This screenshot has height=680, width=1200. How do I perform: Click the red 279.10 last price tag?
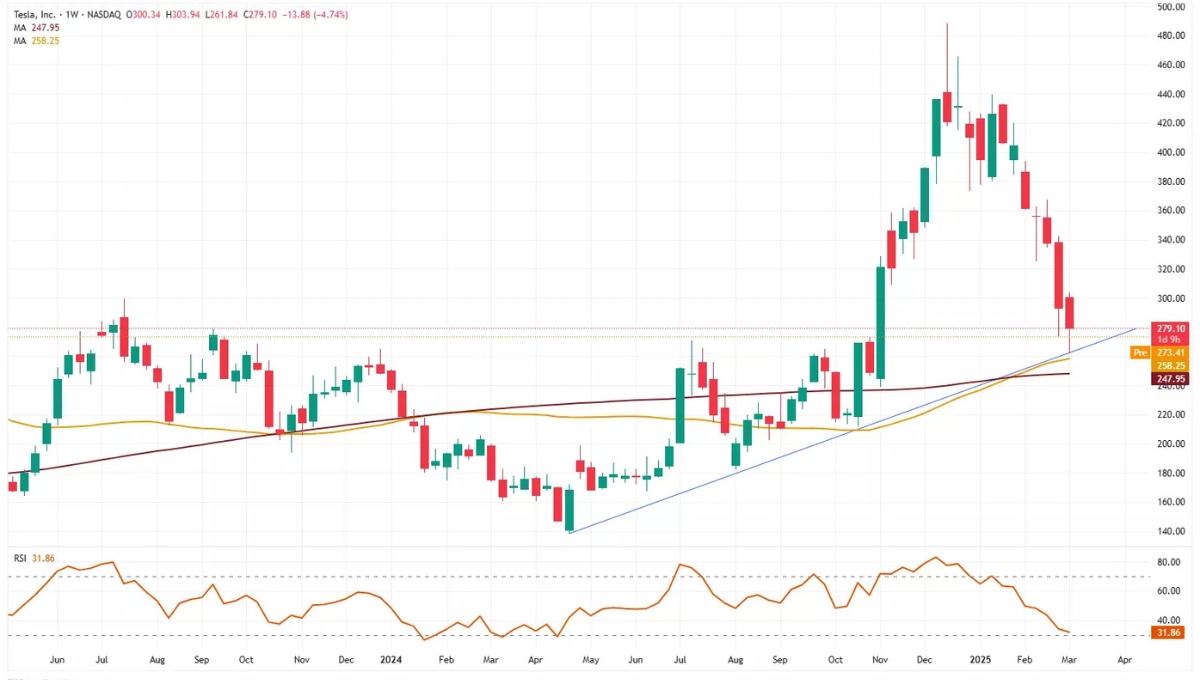(x=1171, y=329)
